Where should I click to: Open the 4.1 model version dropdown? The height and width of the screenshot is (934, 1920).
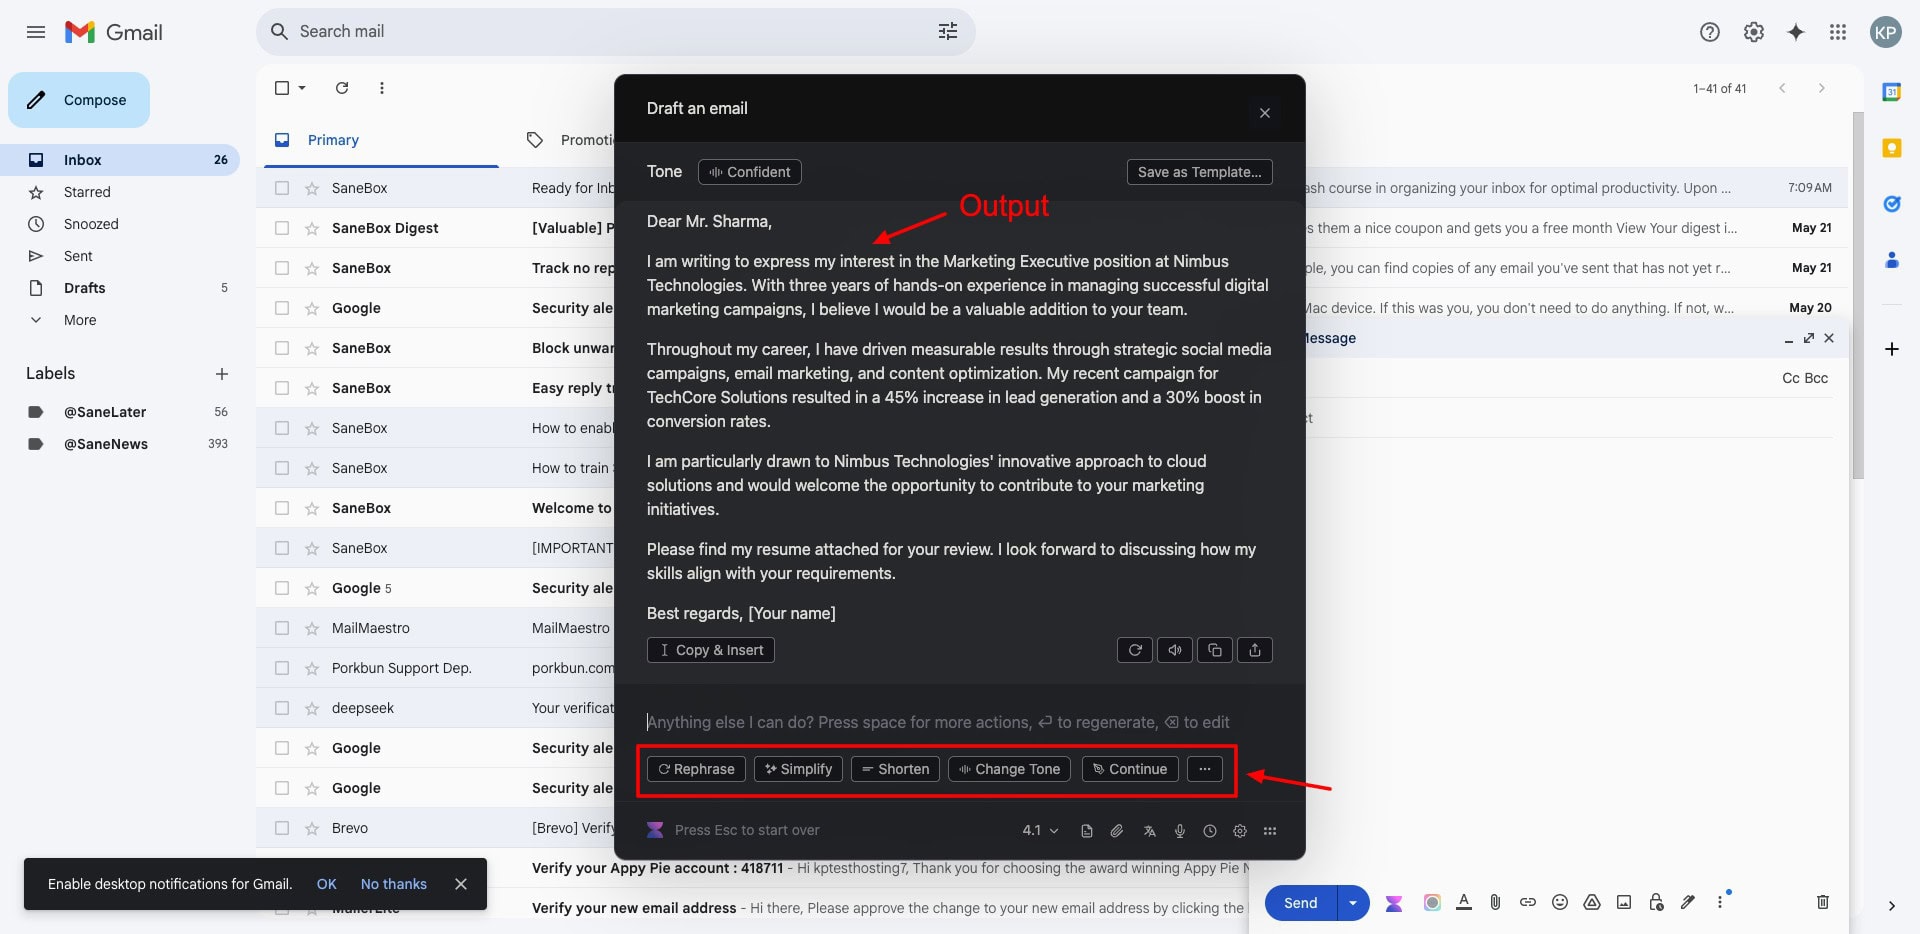[x=1040, y=831]
